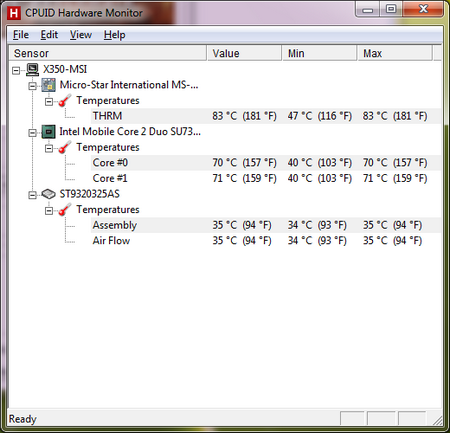Screen dimensions: 450x433
Task: Select the Core #1 sensor row
Action: [266, 178]
